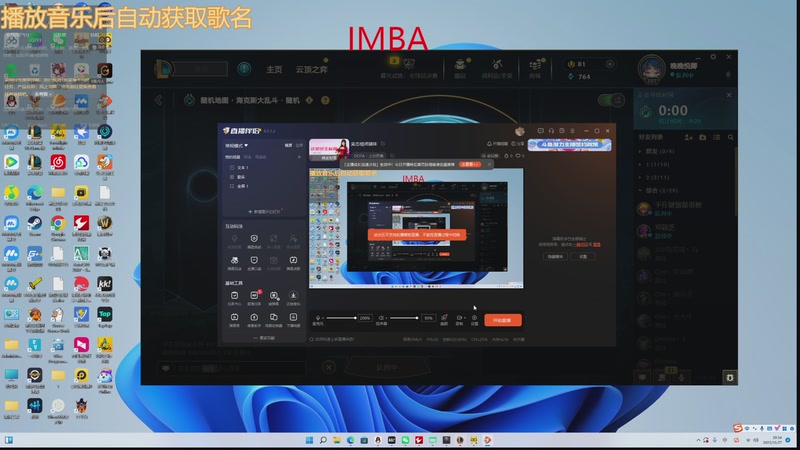Toggle the 文本 1 source checkbox
This screenshot has height=450, width=800.
tap(232, 167)
